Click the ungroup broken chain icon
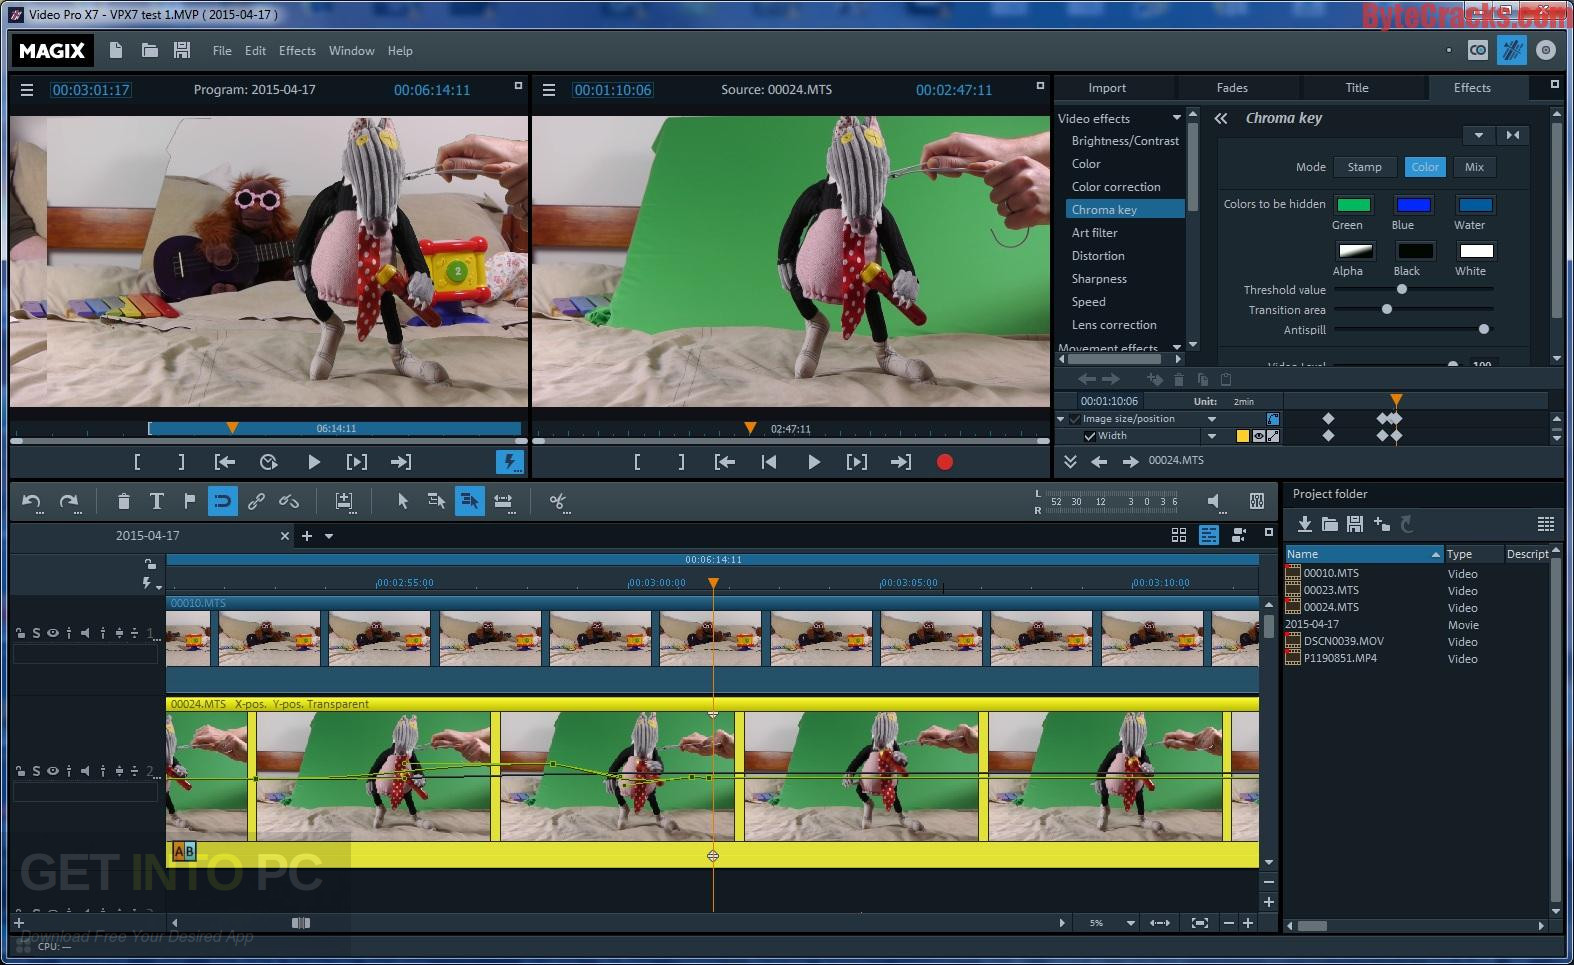Image resolution: width=1574 pixels, height=965 pixels. [289, 501]
